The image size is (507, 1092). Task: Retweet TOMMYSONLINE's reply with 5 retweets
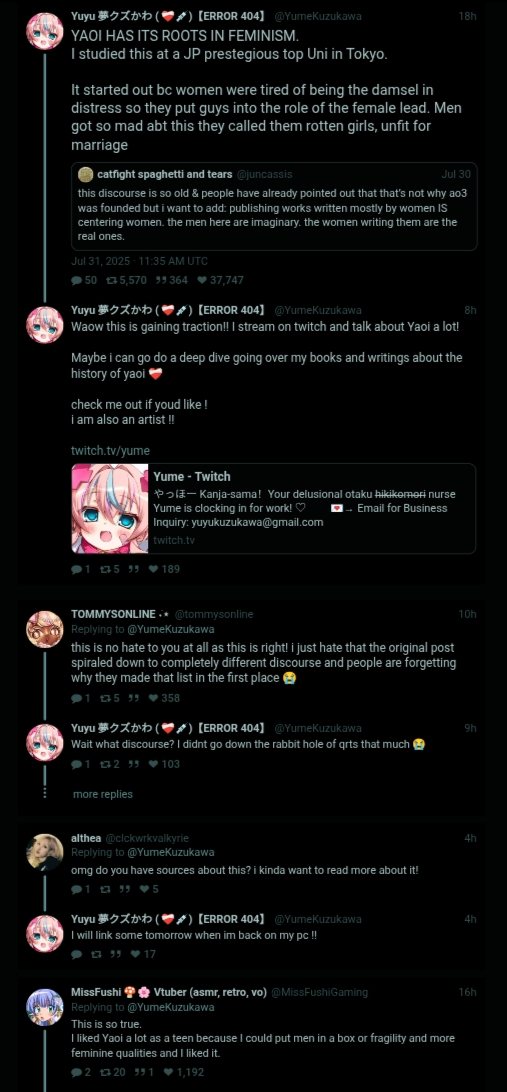point(105,698)
